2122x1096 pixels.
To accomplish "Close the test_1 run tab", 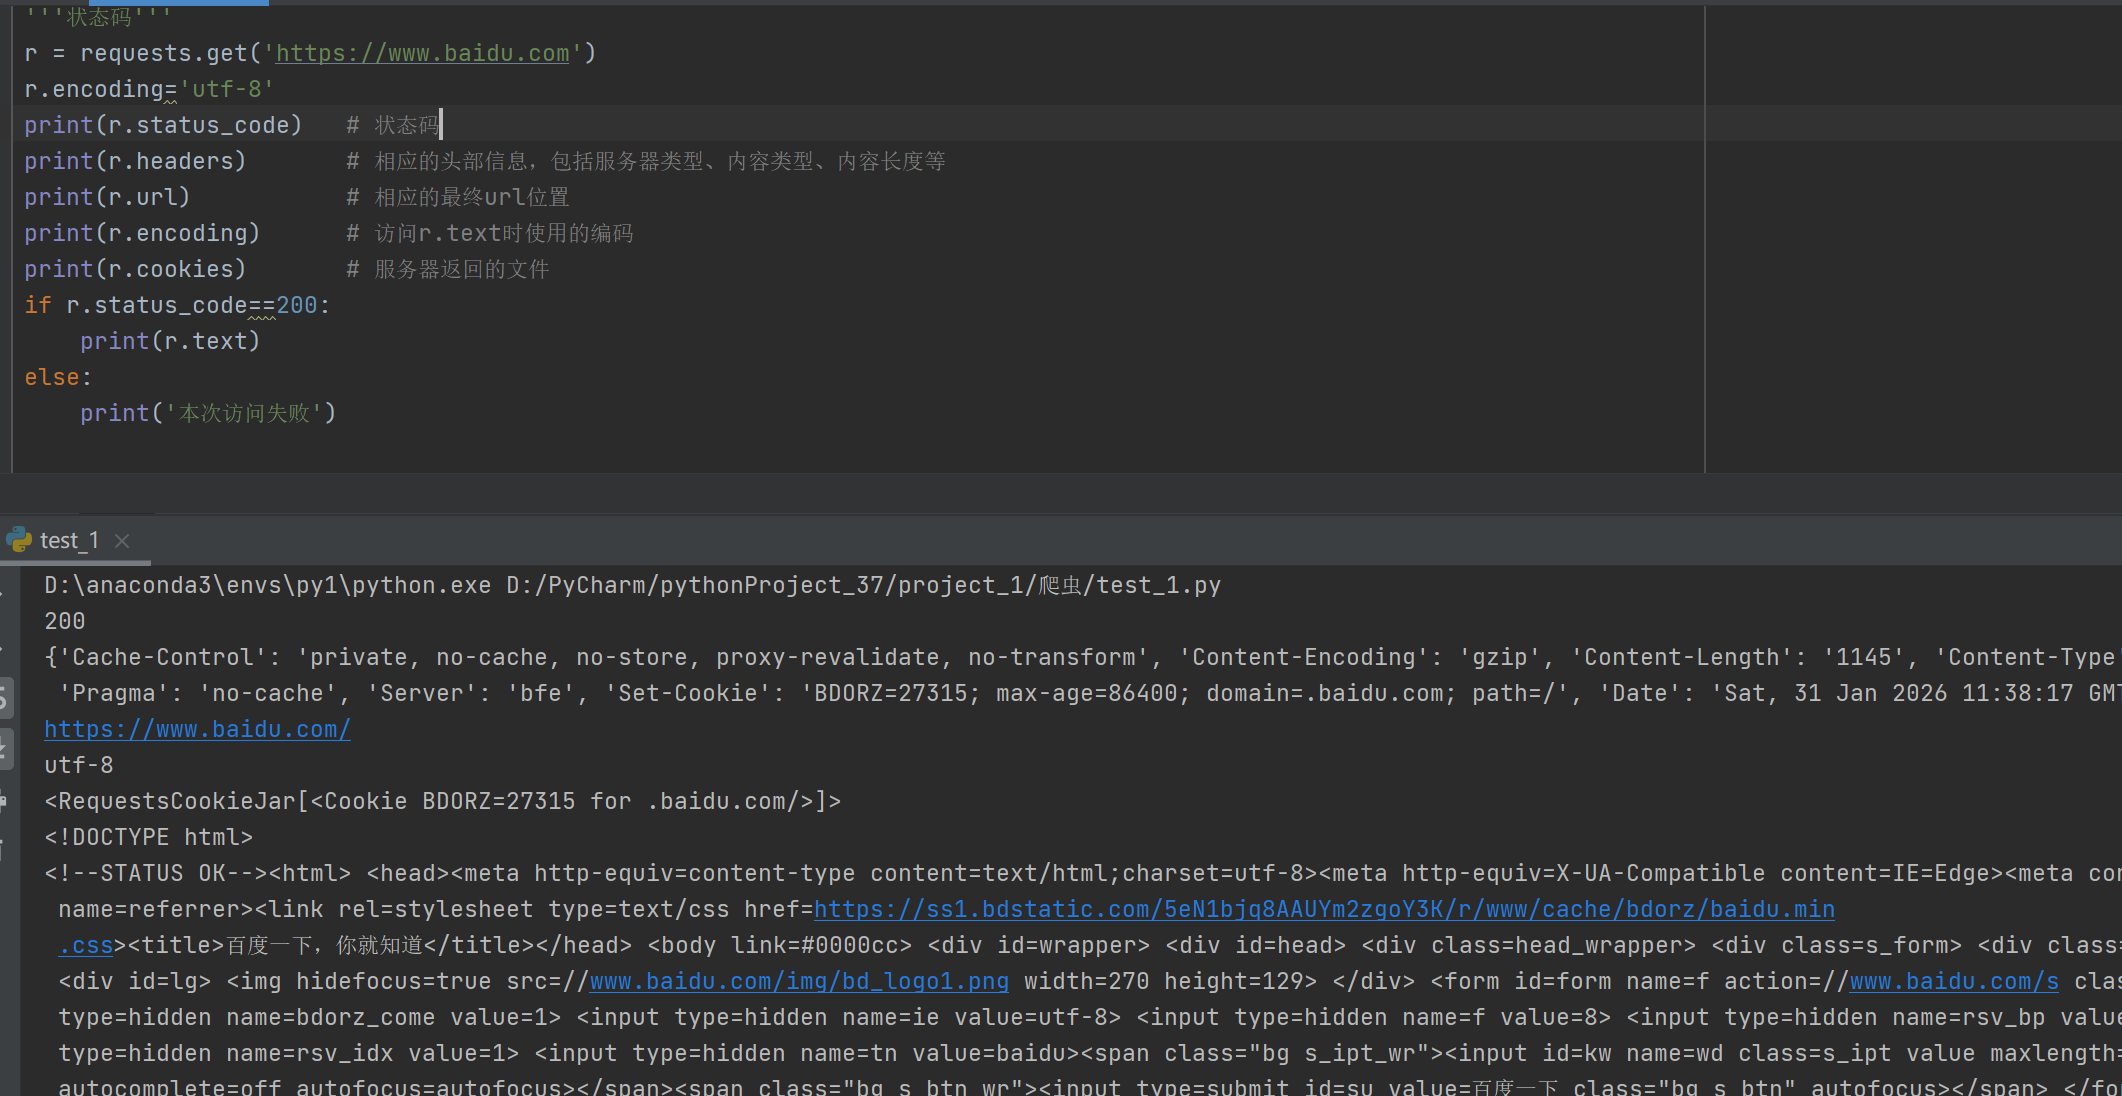I will [122, 541].
